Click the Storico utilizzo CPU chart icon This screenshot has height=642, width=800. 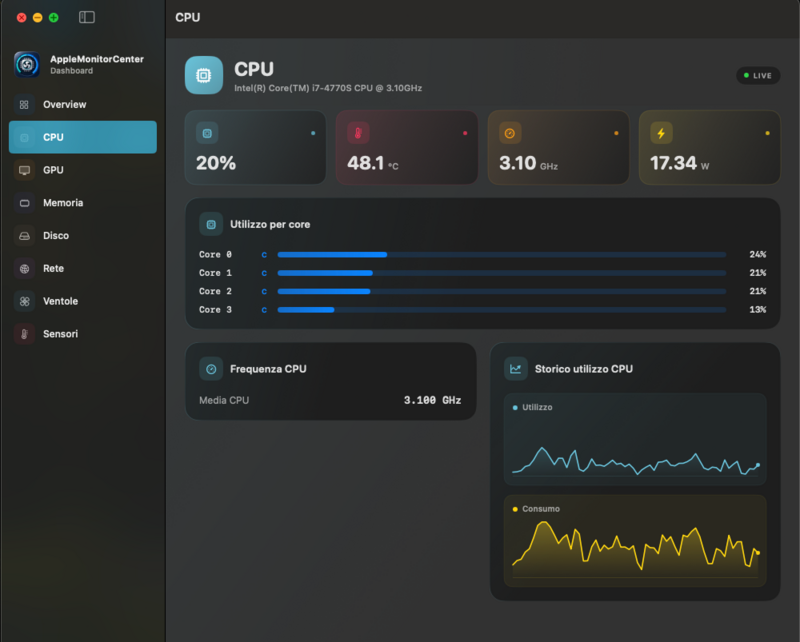[x=515, y=369]
